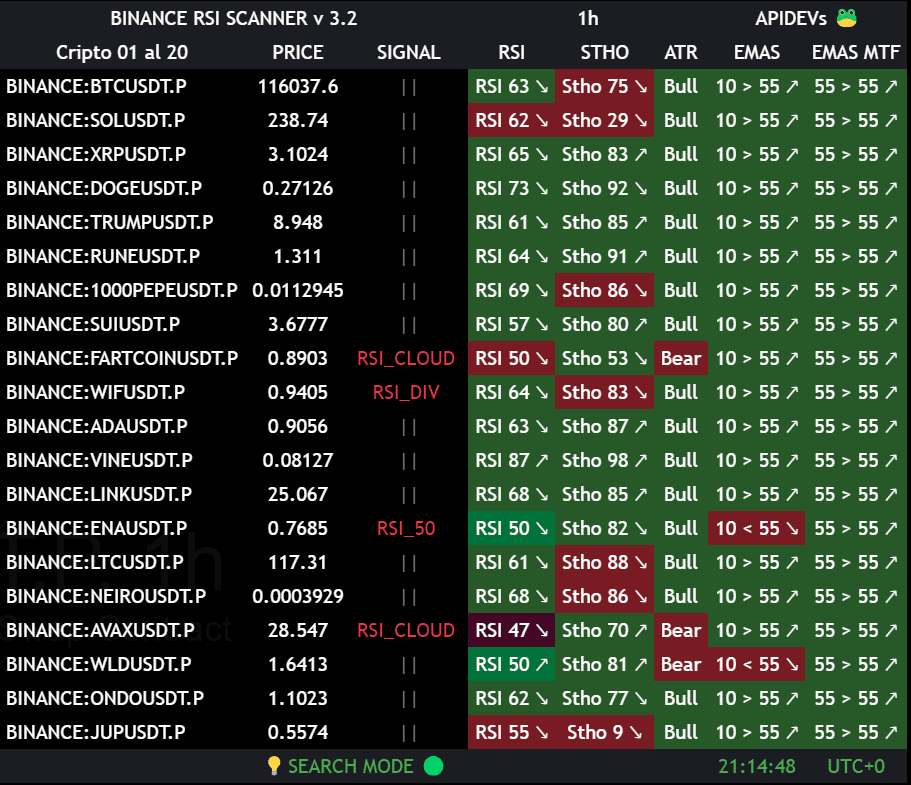Select the STHO column header
The image size is (911, 785).
coord(604,52)
